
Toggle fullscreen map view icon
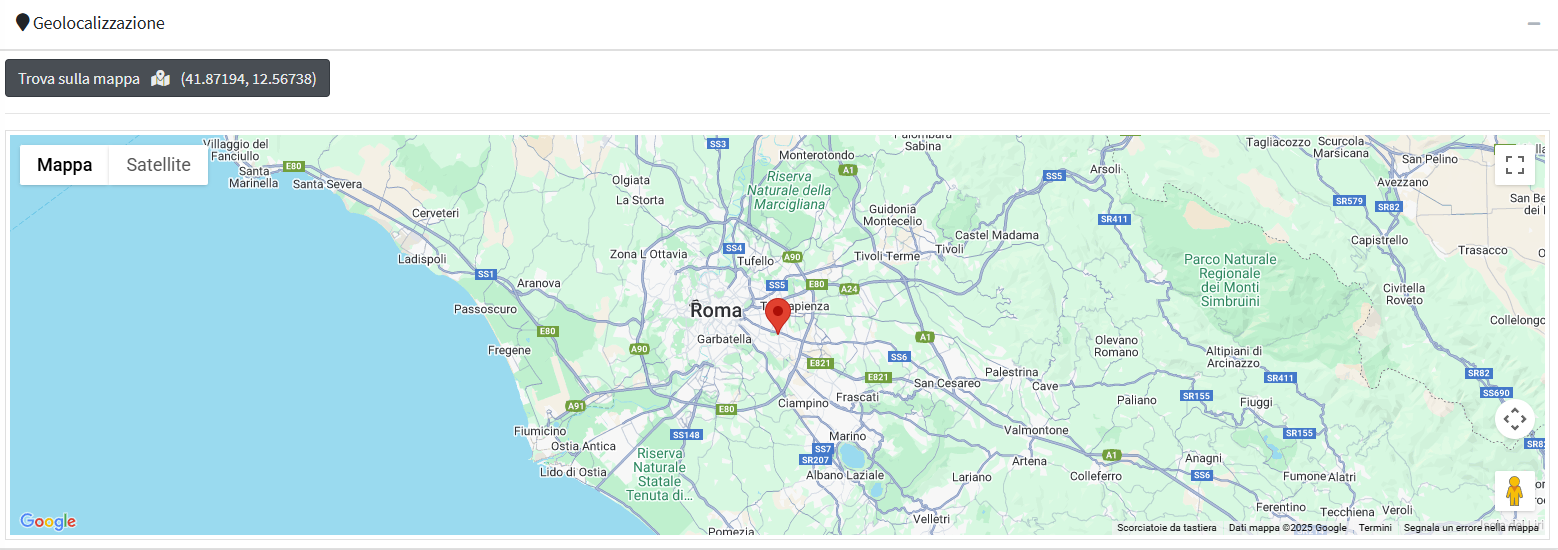coord(1514,165)
